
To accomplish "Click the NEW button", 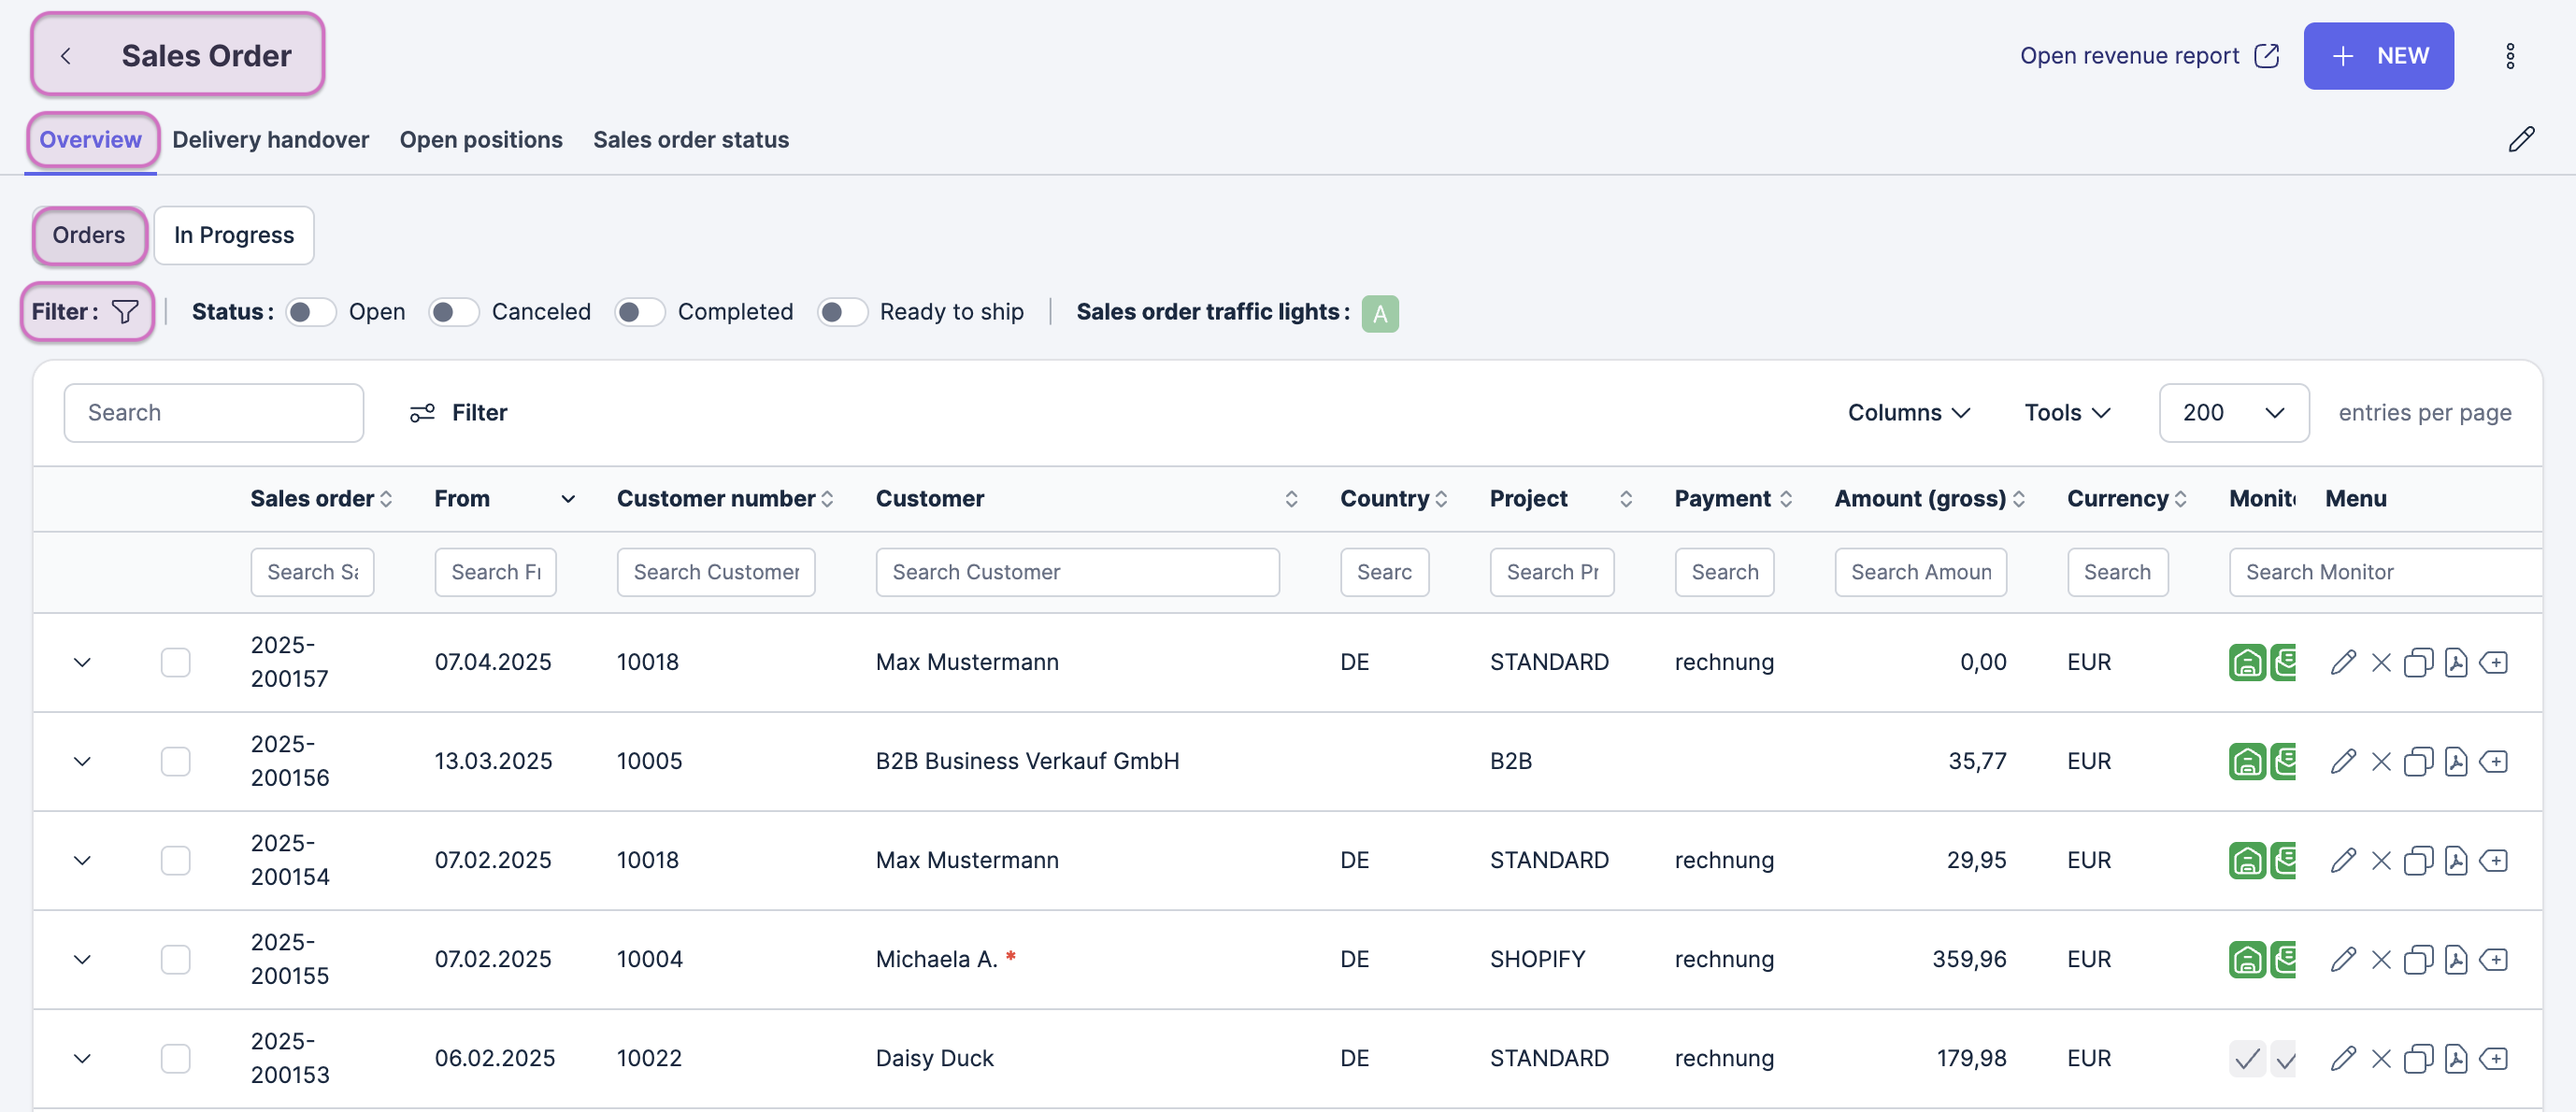I will 2378,56.
